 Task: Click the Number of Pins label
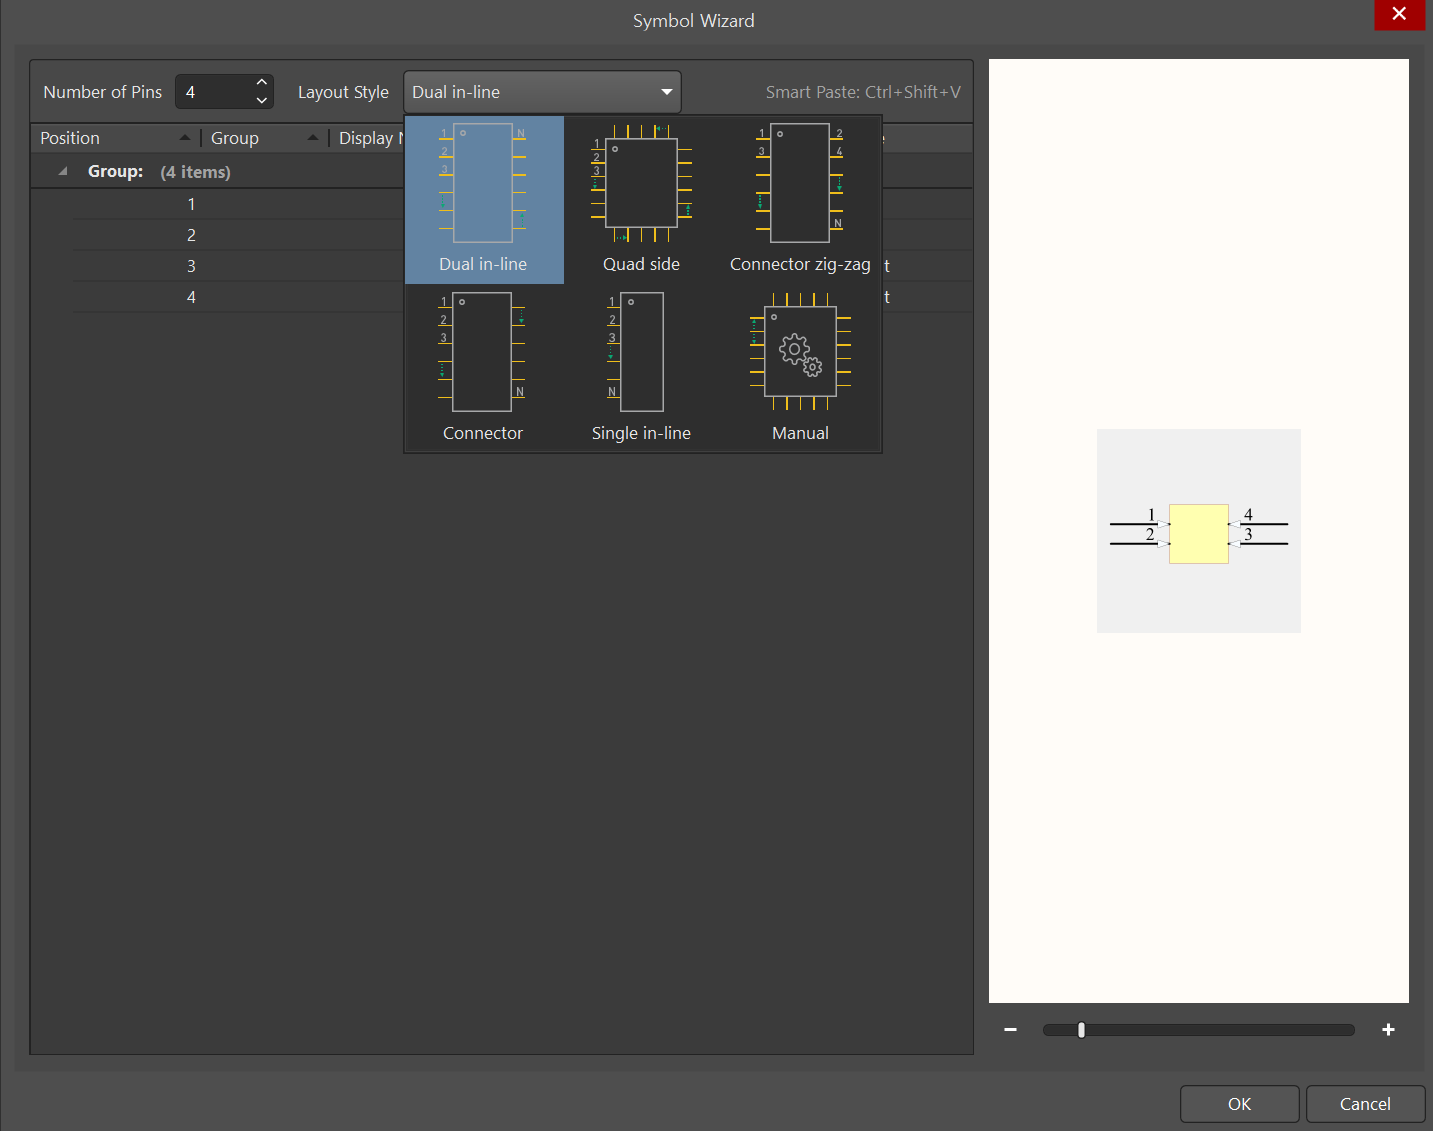(102, 92)
